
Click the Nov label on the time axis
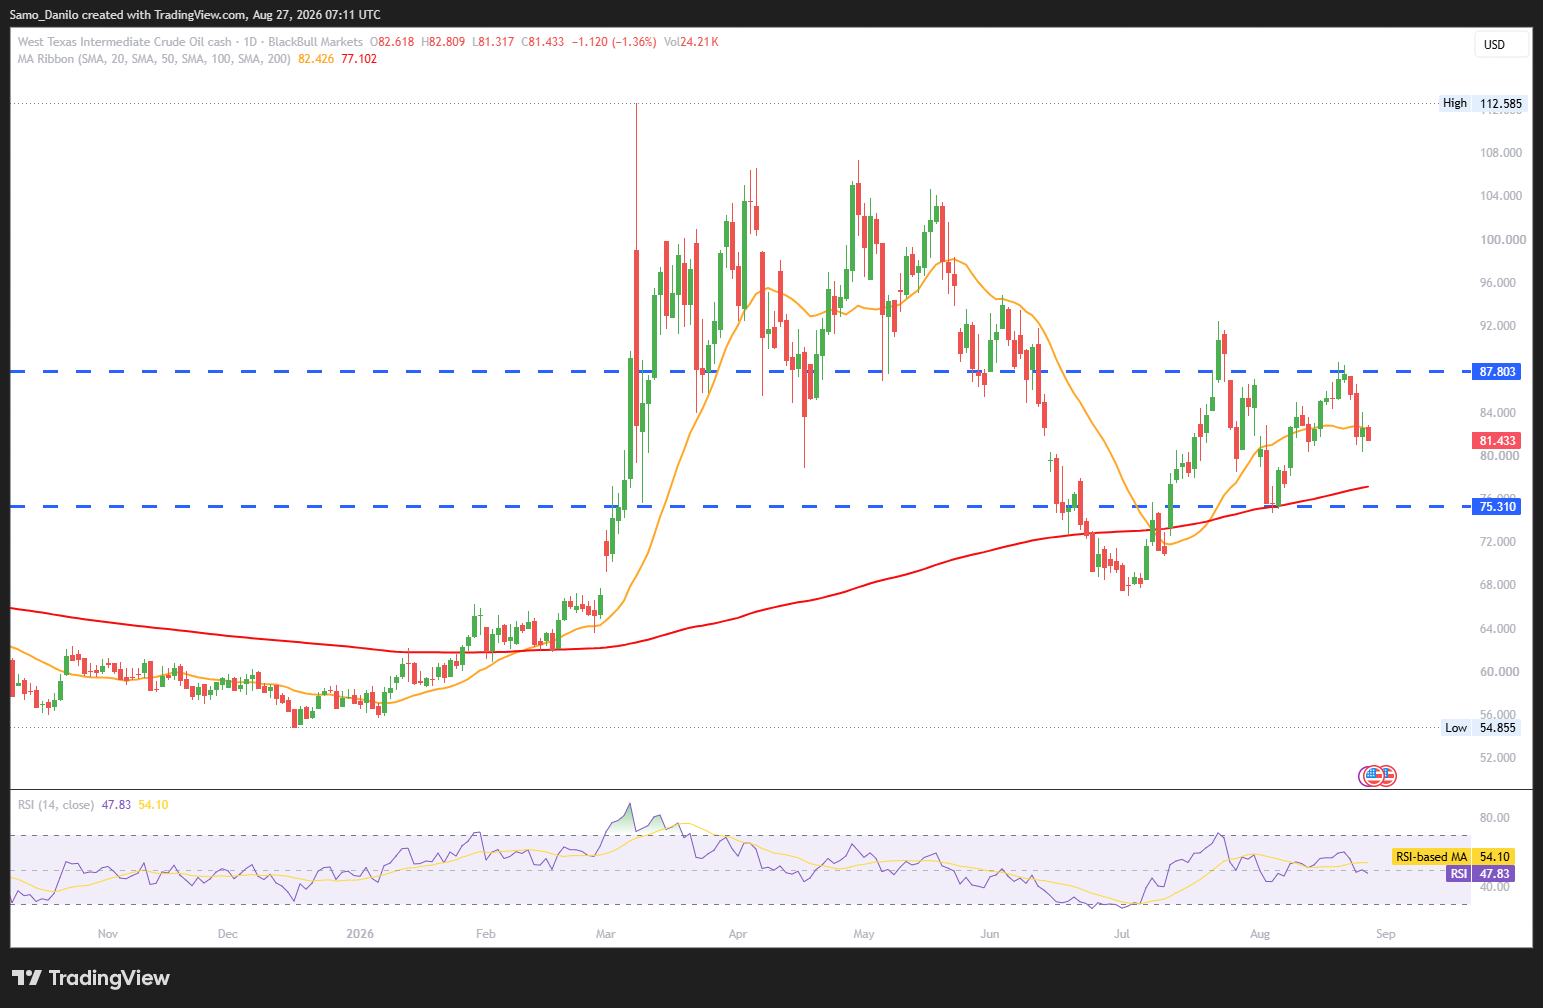point(108,934)
